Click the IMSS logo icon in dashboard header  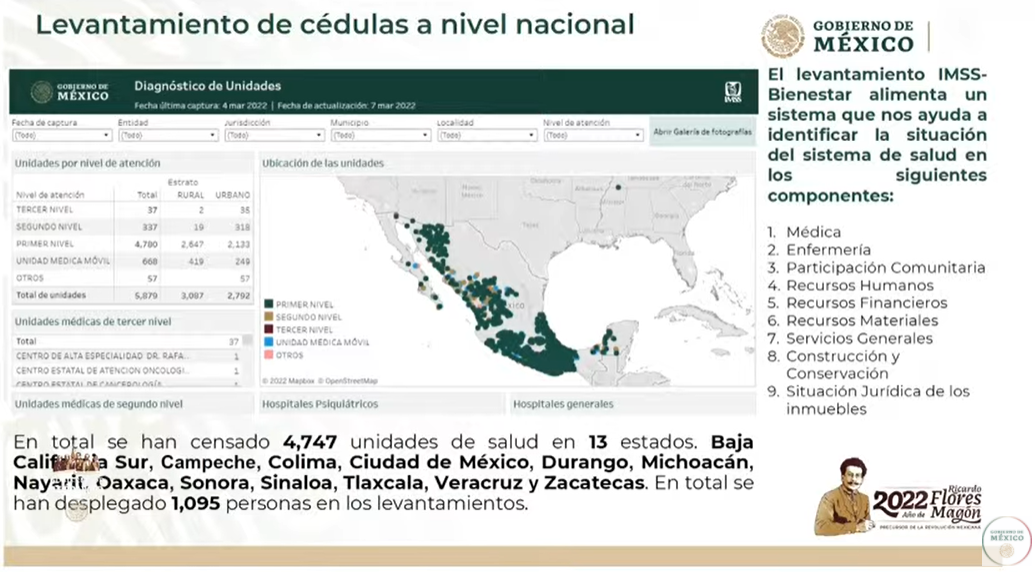[733, 92]
